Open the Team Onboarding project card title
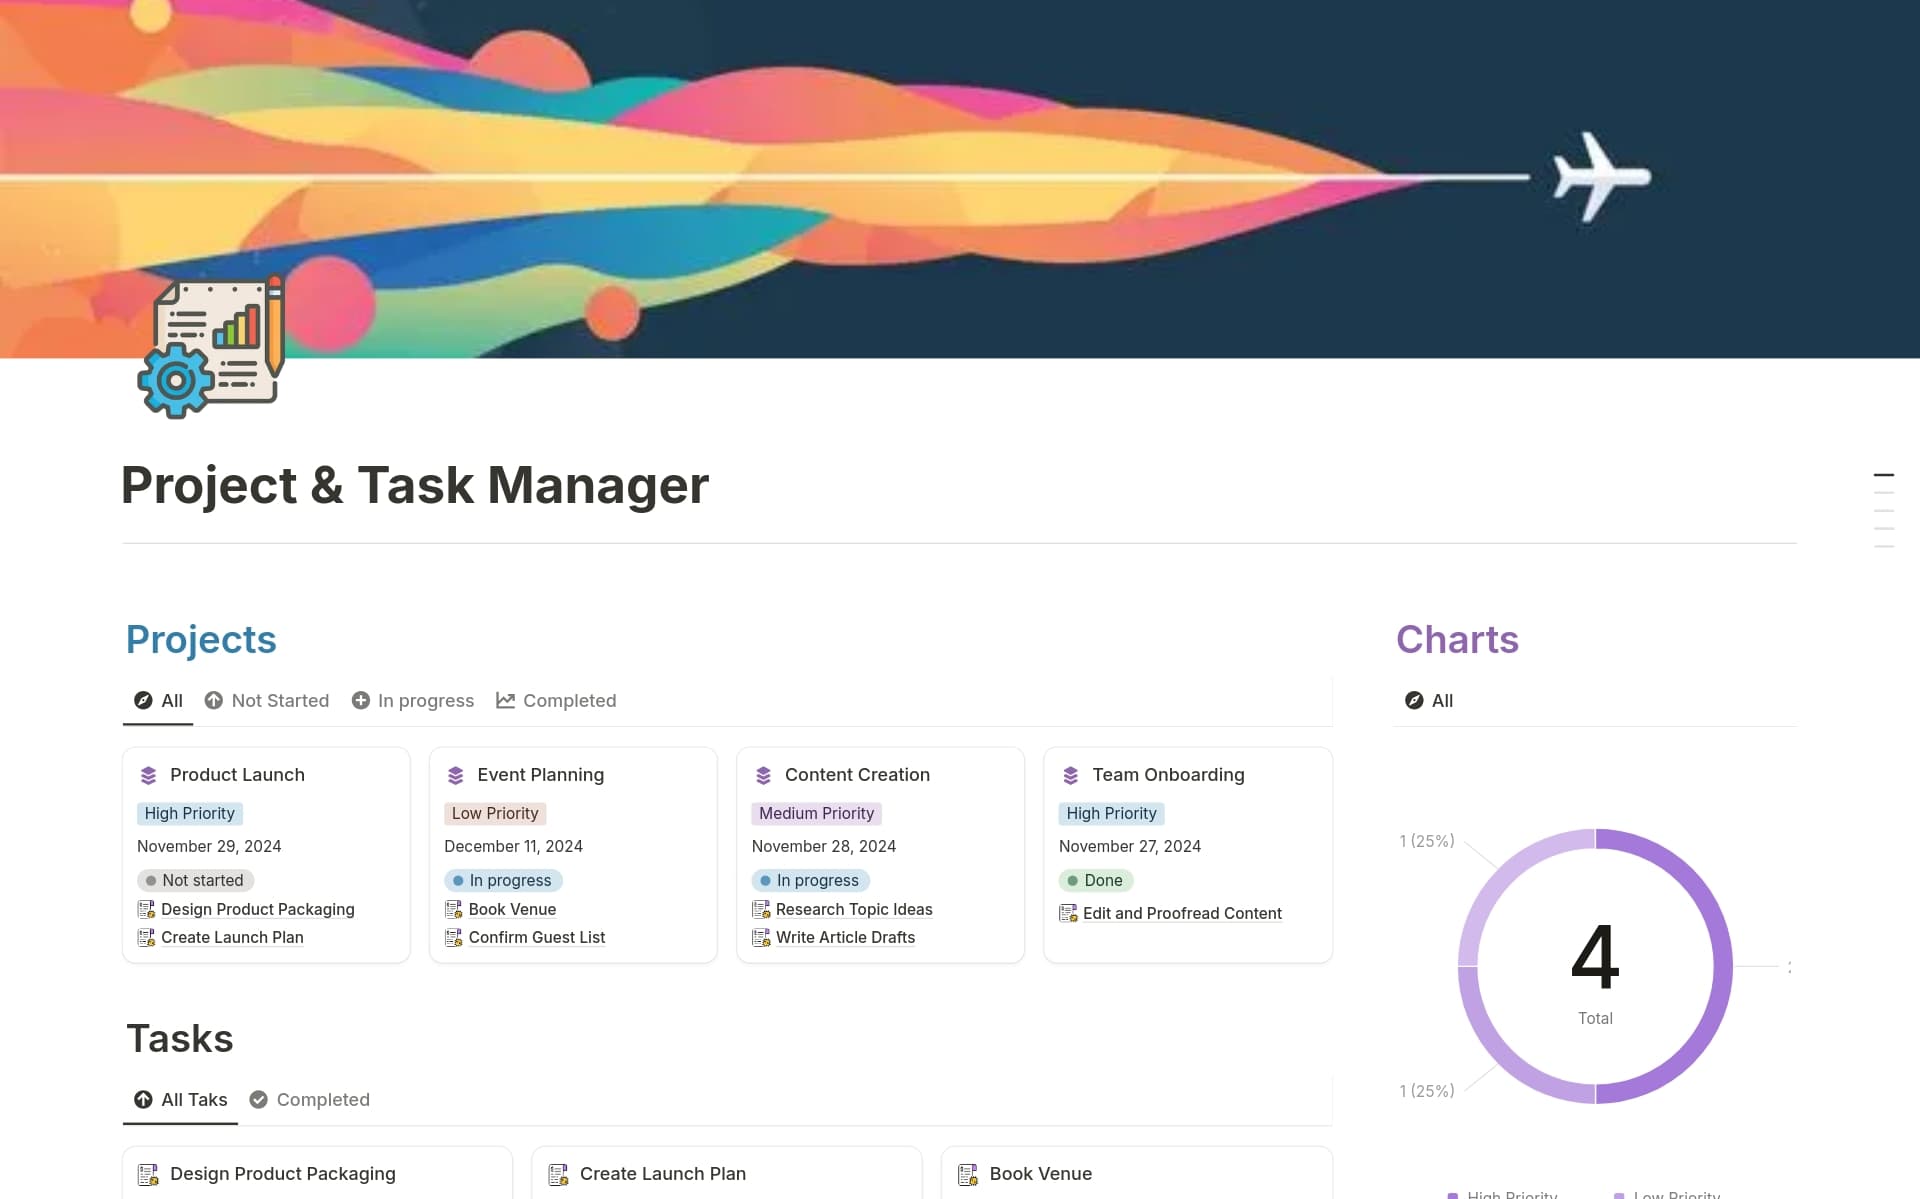1920x1199 pixels. tap(1168, 775)
